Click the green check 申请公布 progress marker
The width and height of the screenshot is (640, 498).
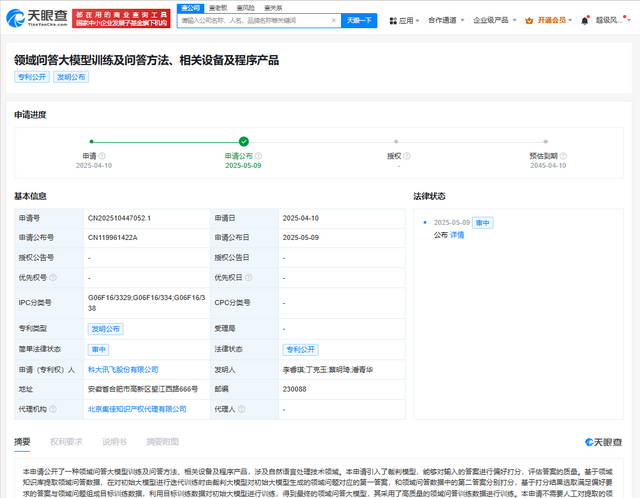[x=244, y=142]
